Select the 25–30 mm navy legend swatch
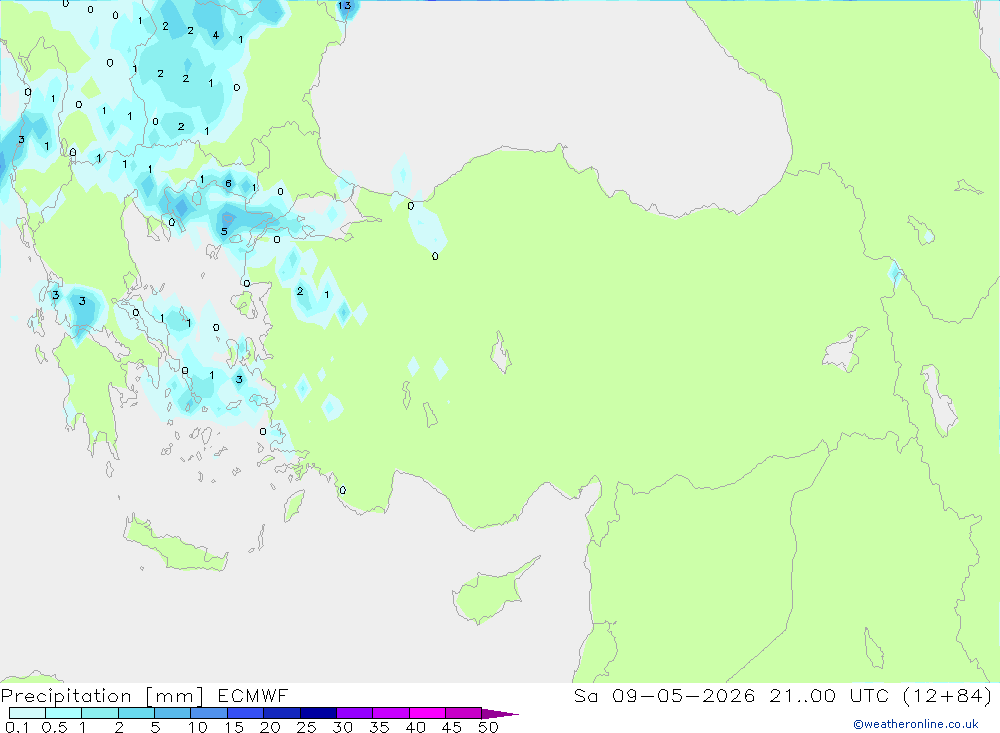 coord(318,713)
